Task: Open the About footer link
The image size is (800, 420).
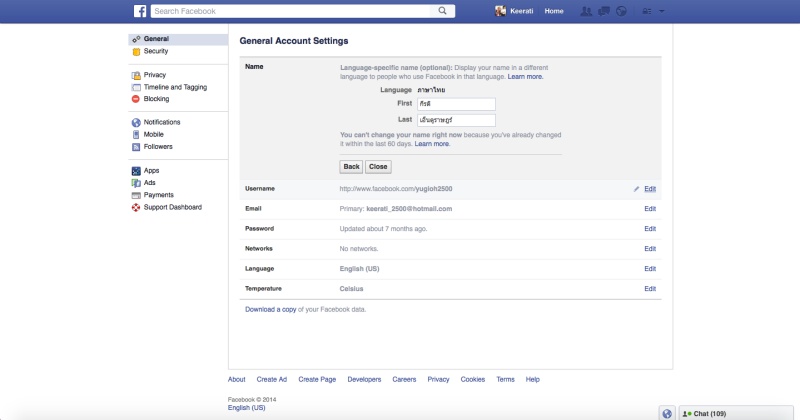Action: point(236,379)
